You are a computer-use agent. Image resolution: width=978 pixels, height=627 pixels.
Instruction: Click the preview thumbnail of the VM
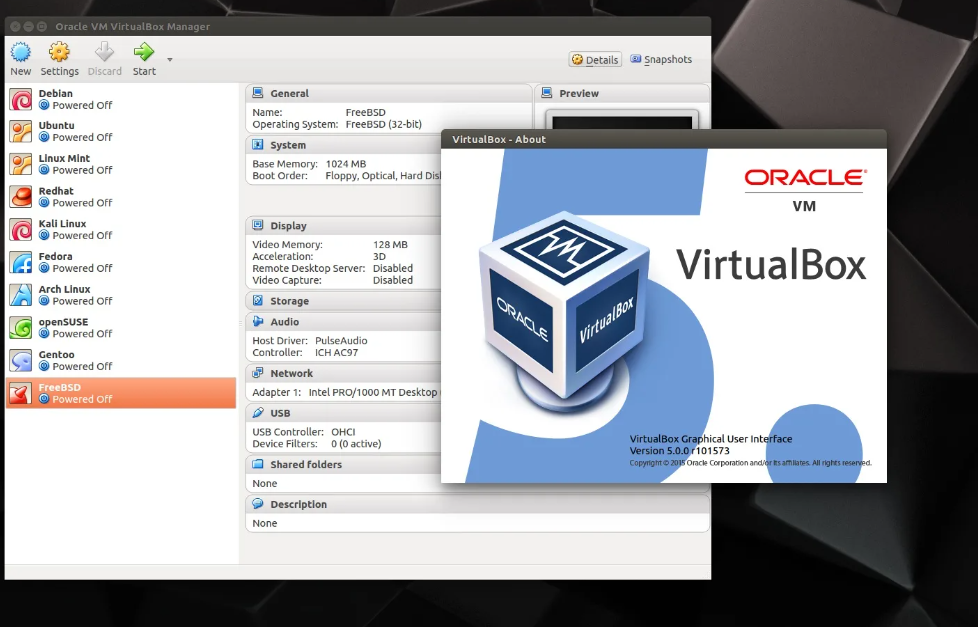622,120
